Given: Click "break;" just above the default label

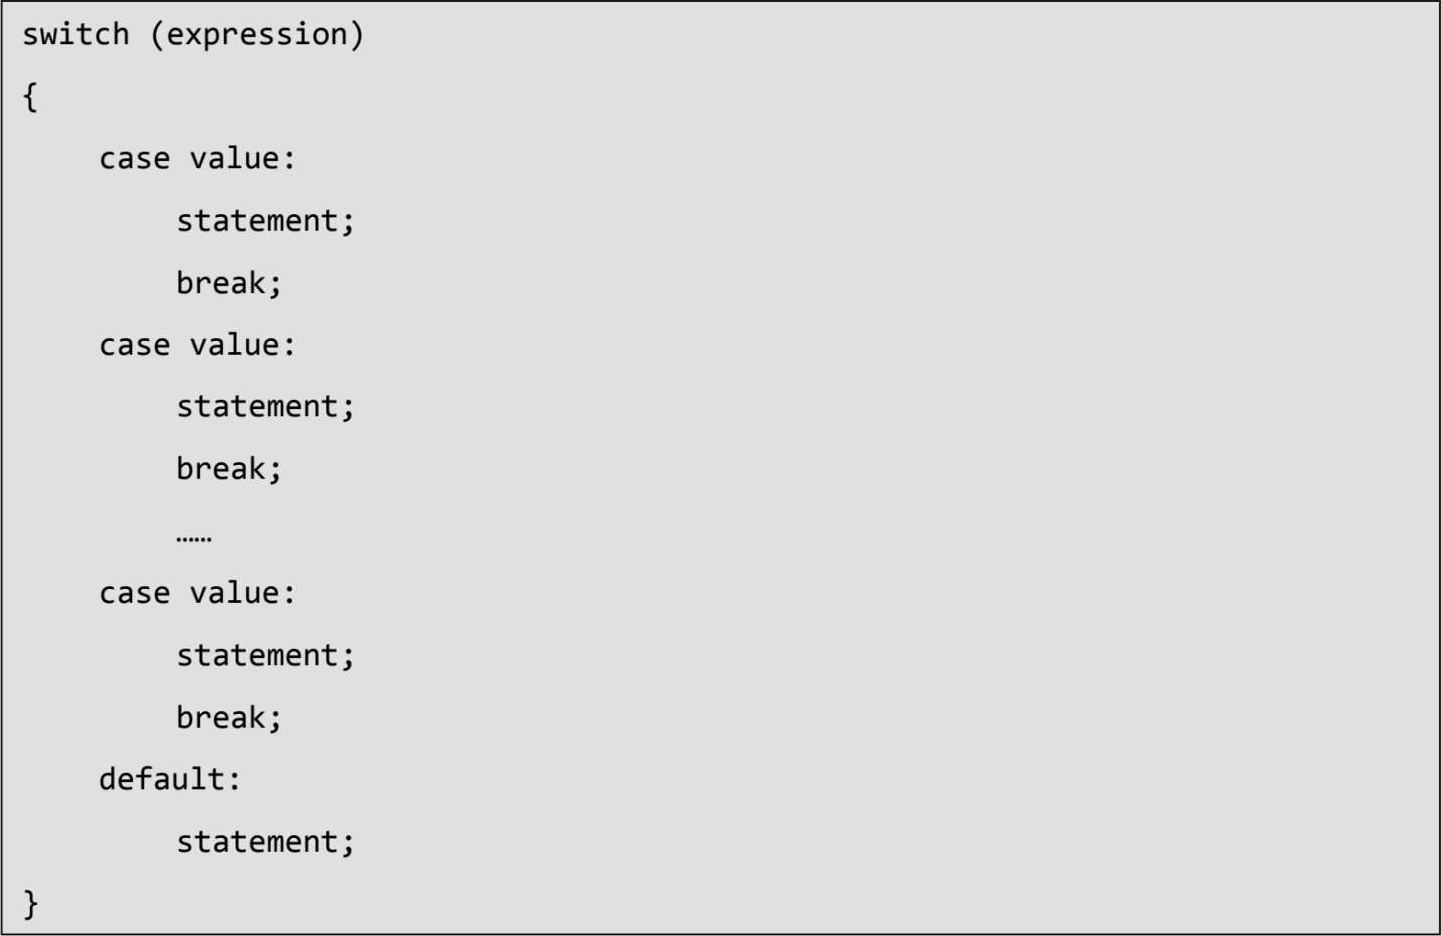Looking at the screenshot, I should click(x=229, y=718).
